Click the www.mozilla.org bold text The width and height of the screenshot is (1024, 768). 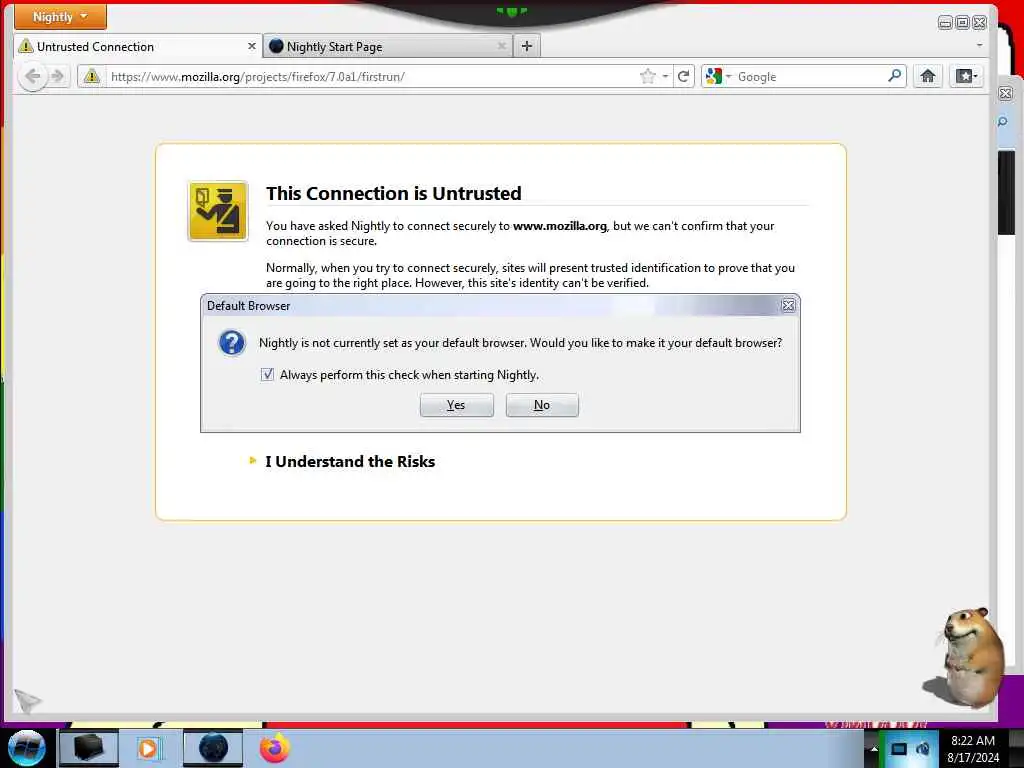point(560,226)
